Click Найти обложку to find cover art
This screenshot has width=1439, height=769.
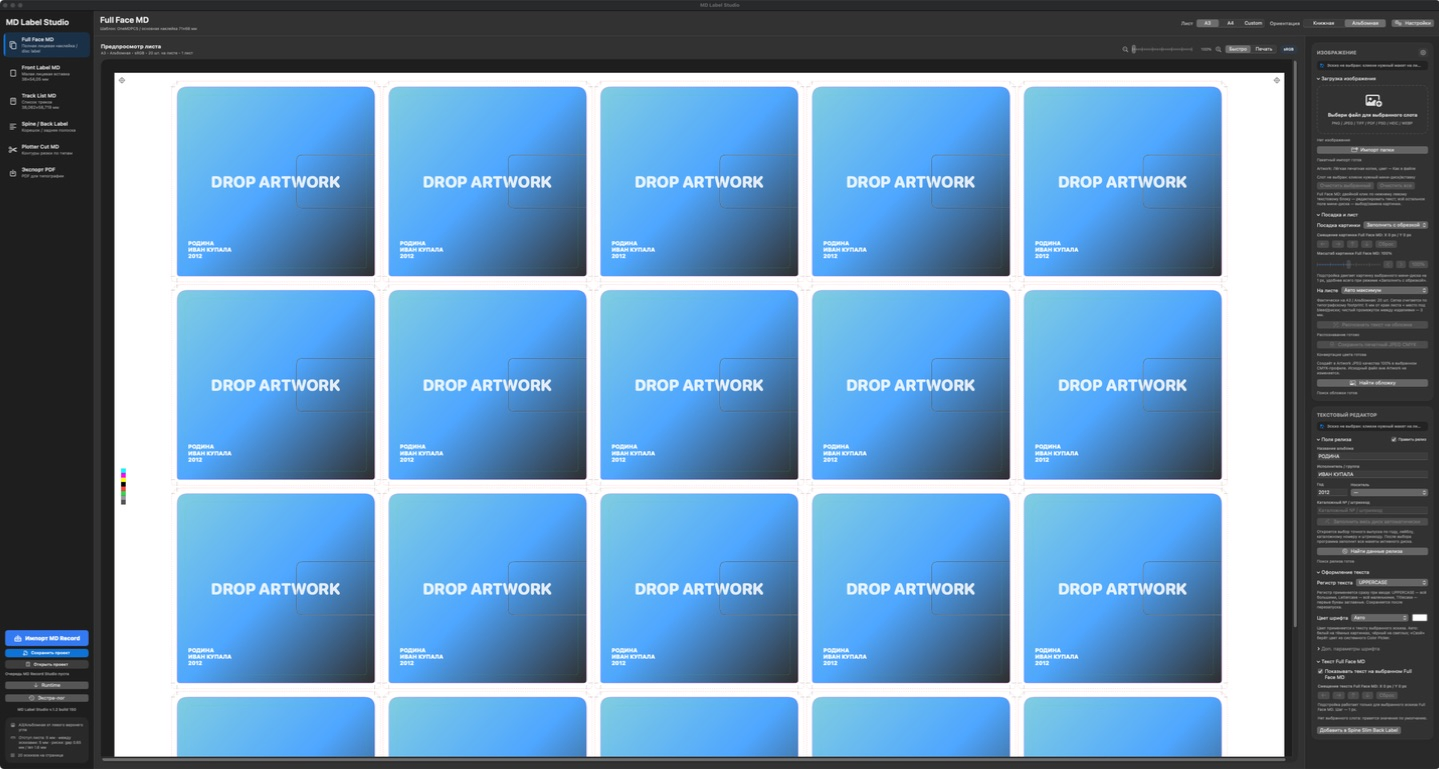1372,383
